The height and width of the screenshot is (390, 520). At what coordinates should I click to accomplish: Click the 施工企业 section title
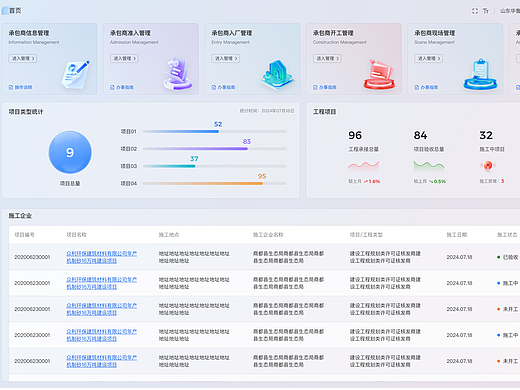[20, 216]
